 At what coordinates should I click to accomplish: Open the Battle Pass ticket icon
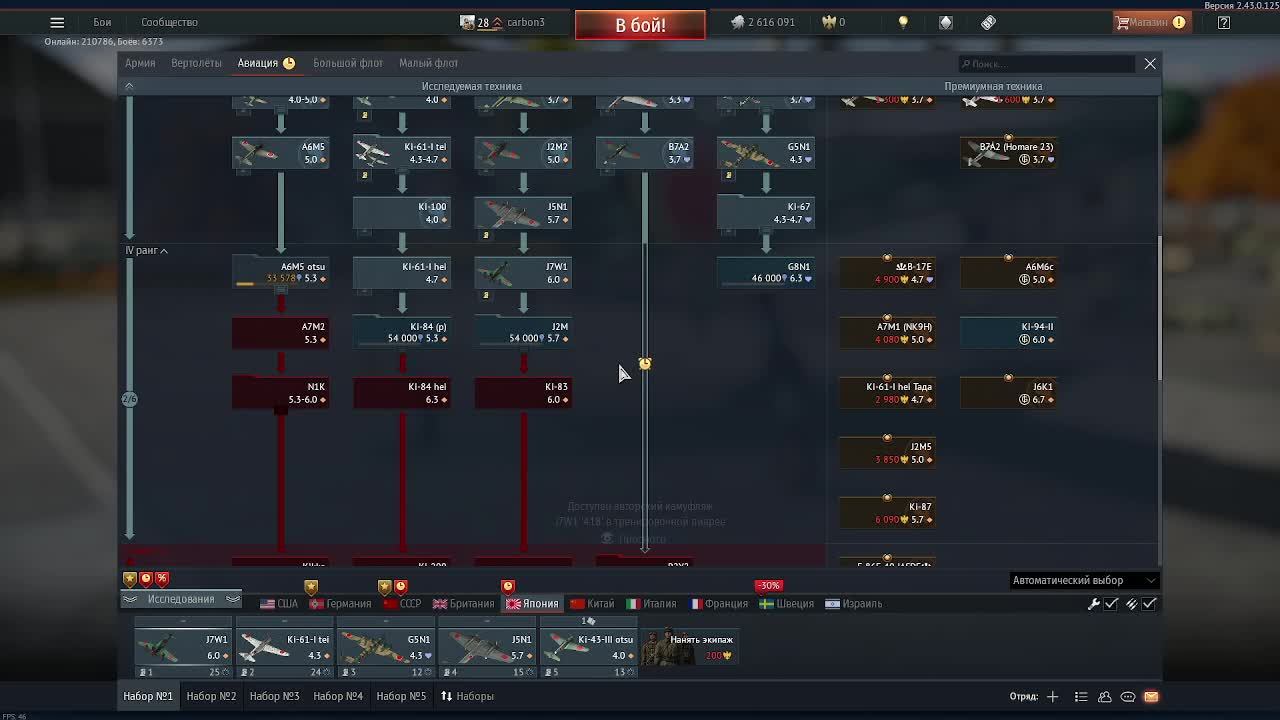pos(988,22)
